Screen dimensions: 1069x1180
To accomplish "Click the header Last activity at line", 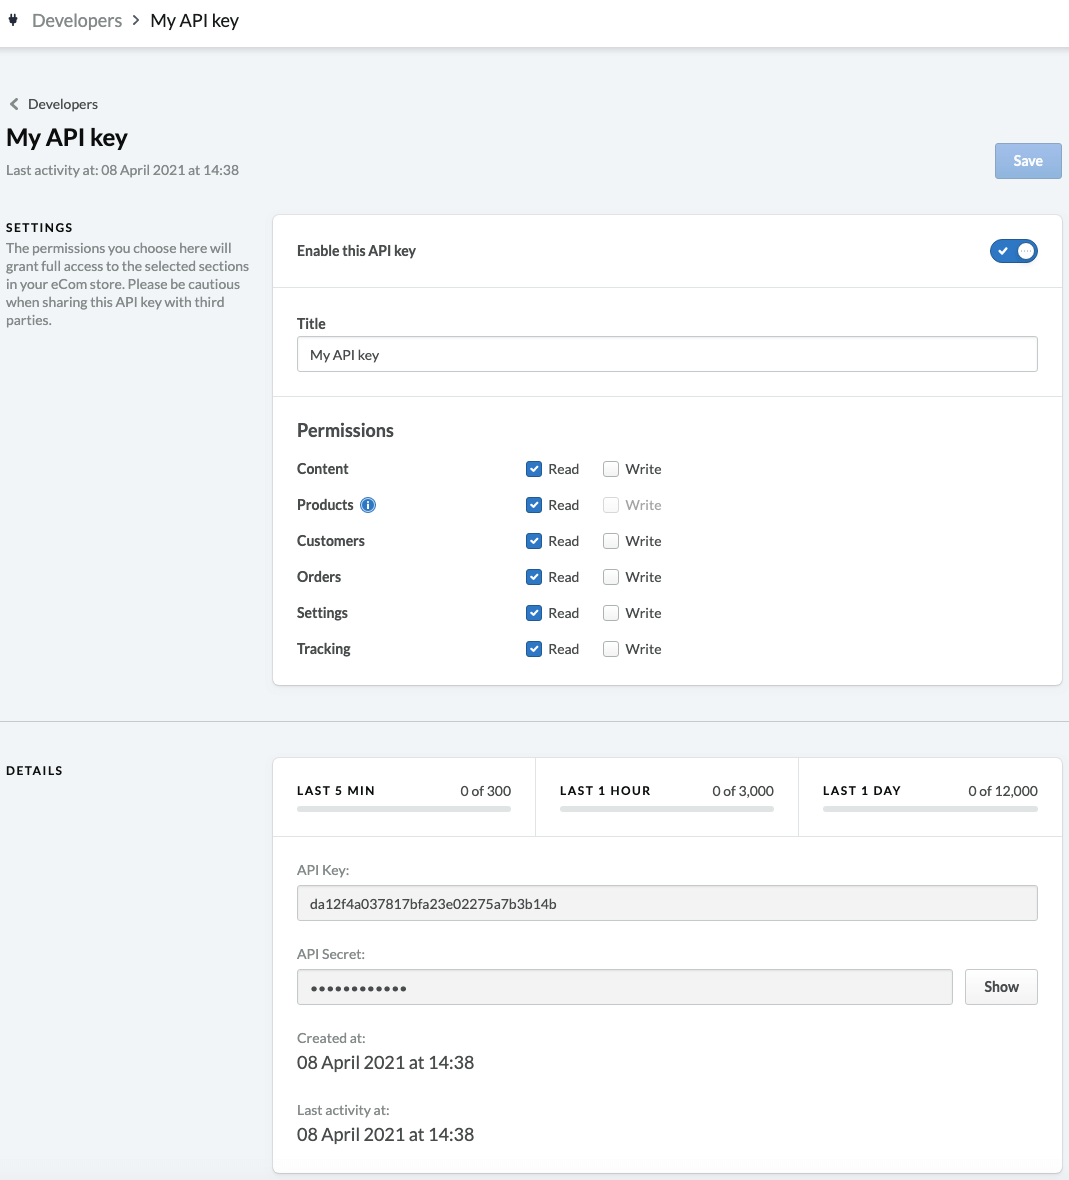I will 123,170.
